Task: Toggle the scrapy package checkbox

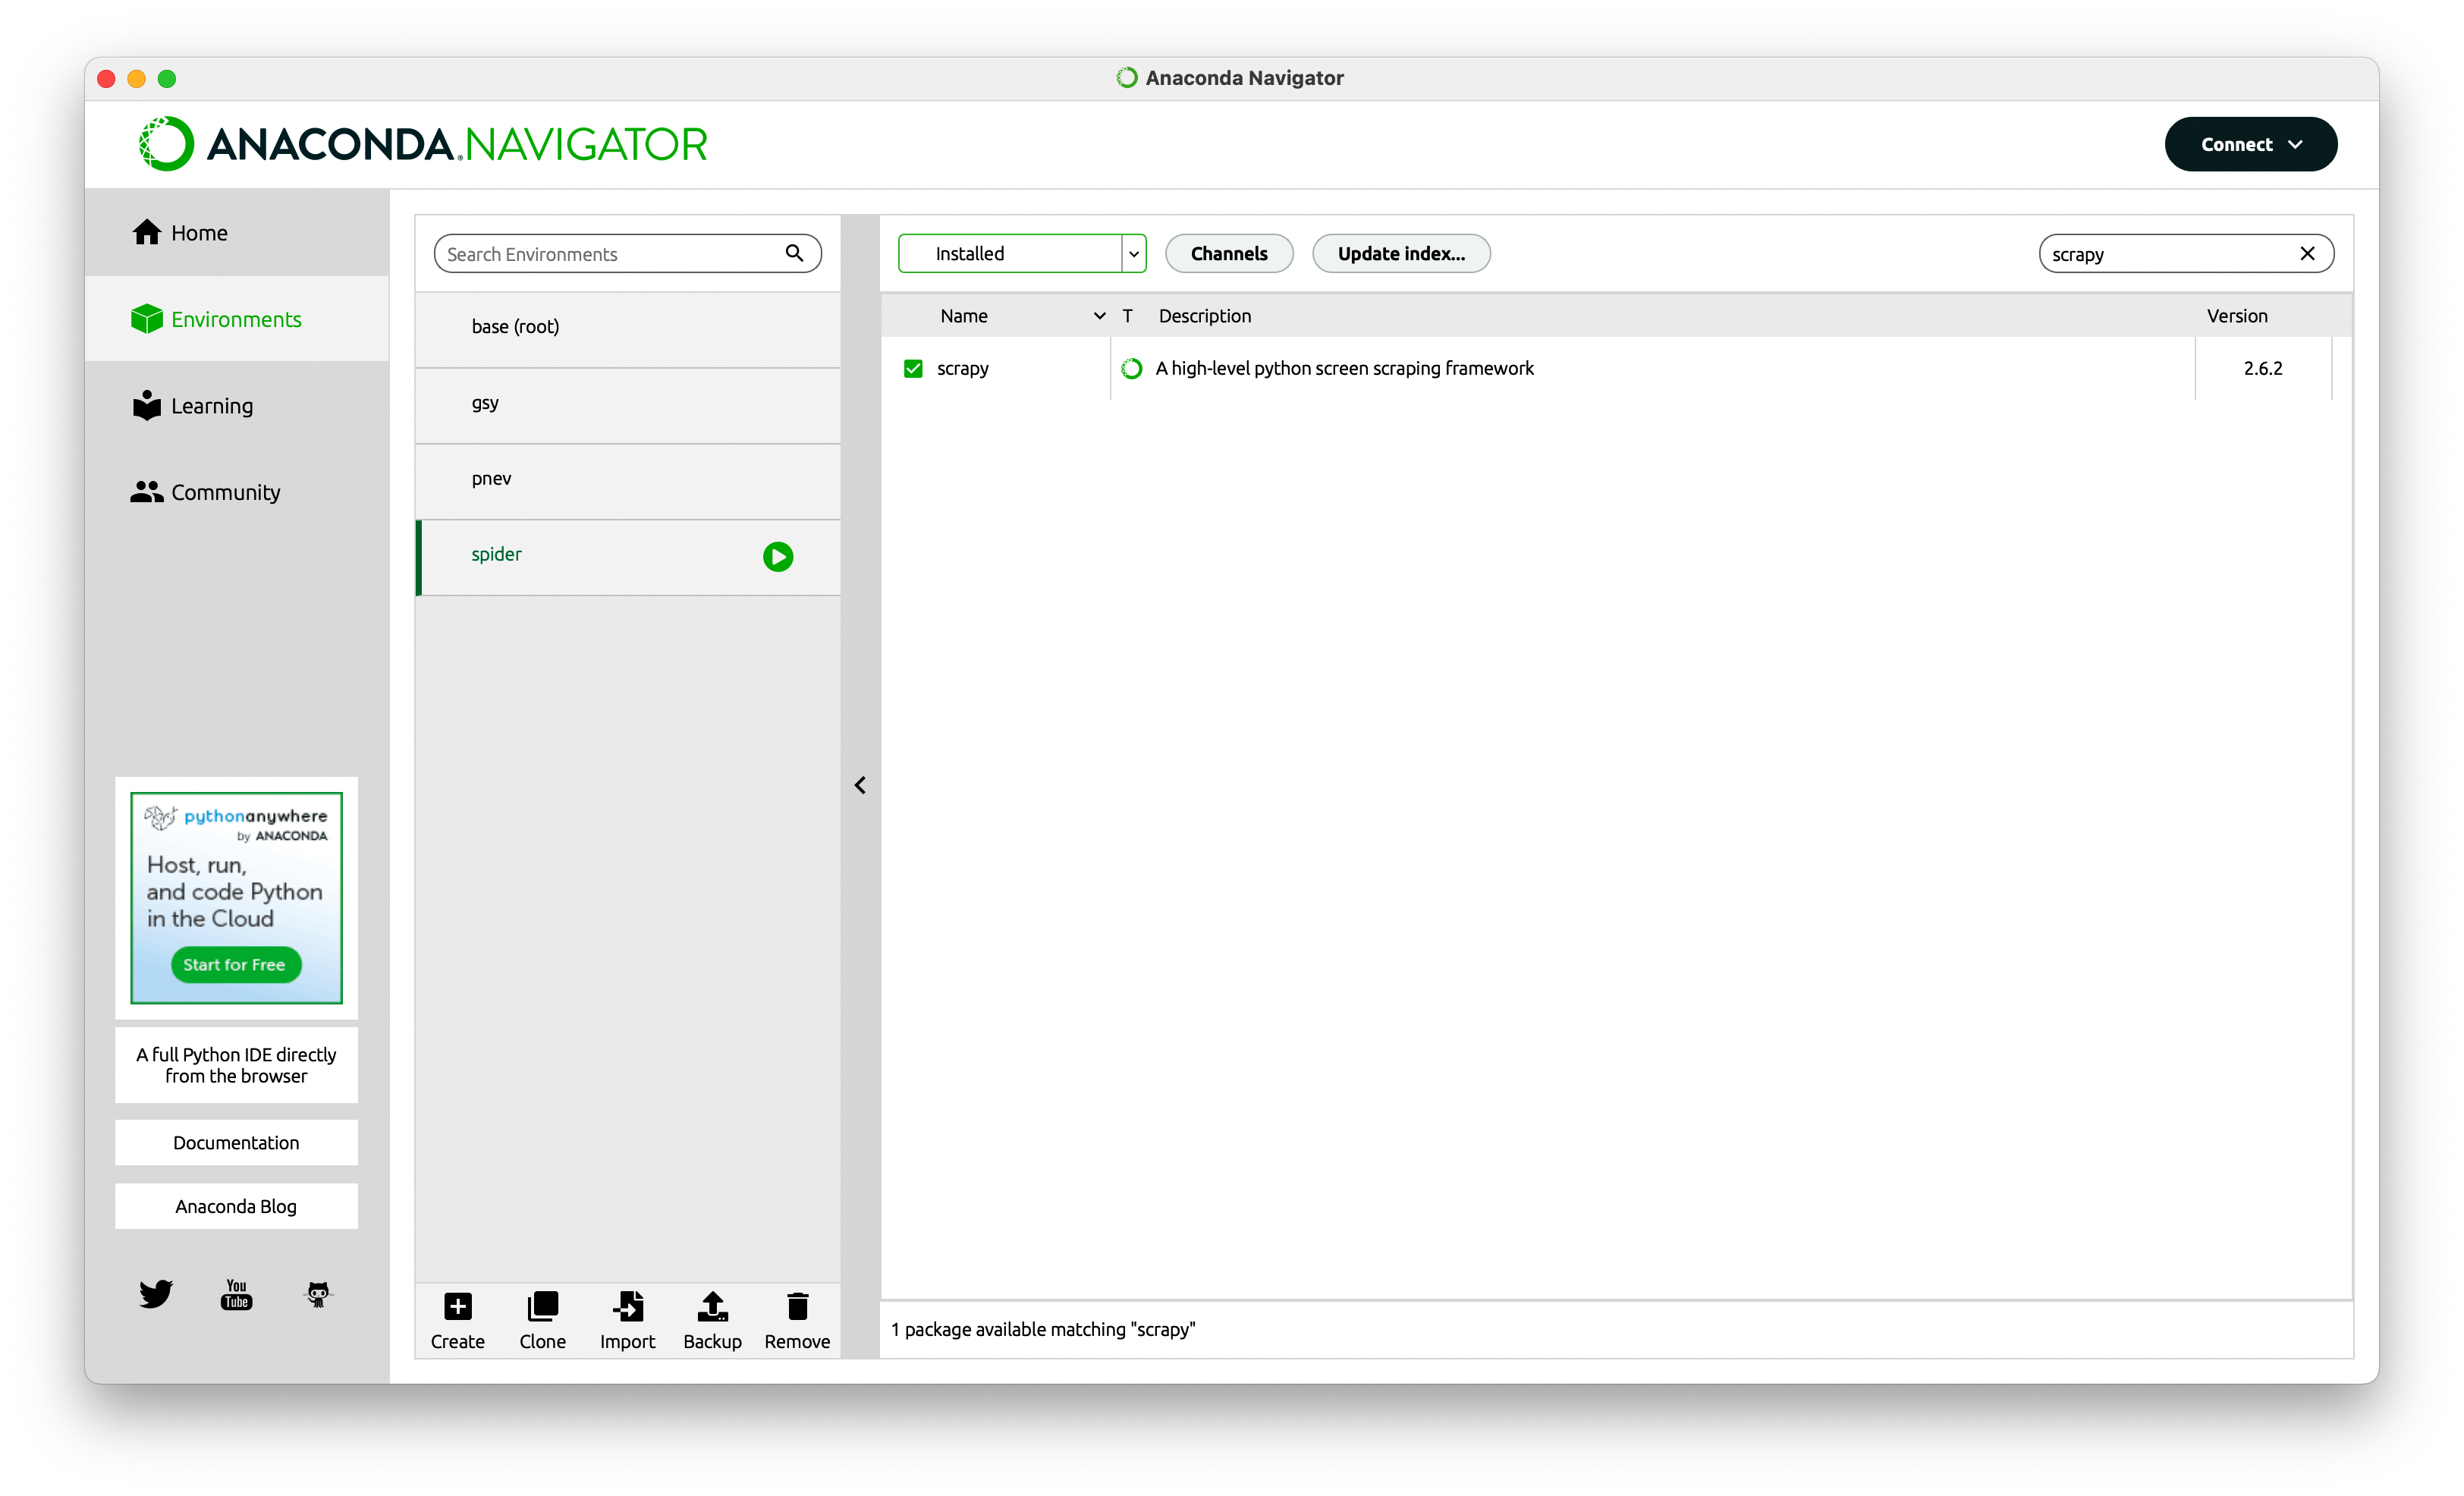Action: [x=913, y=368]
